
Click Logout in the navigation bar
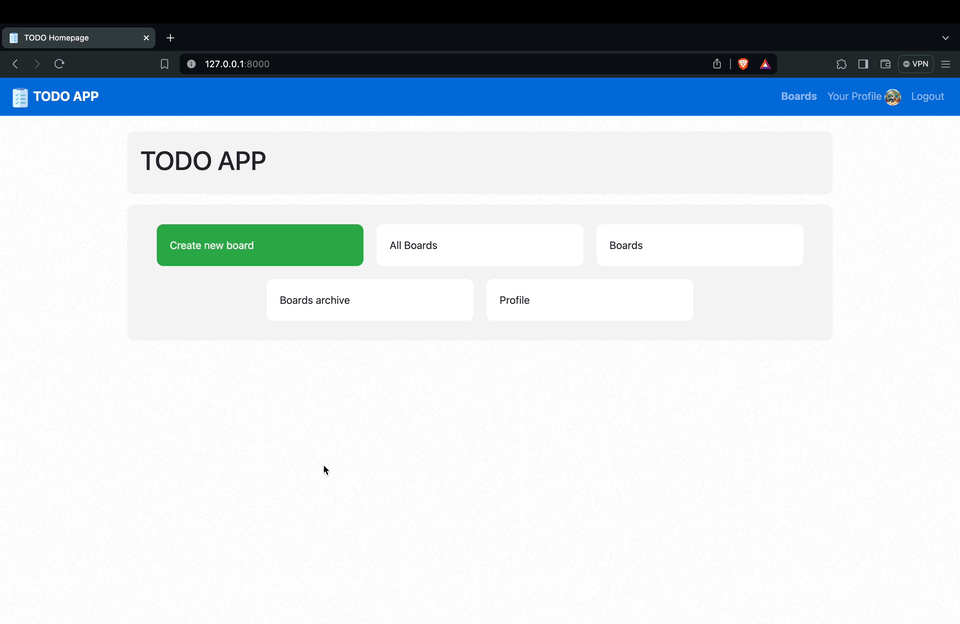(x=928, y=96)
